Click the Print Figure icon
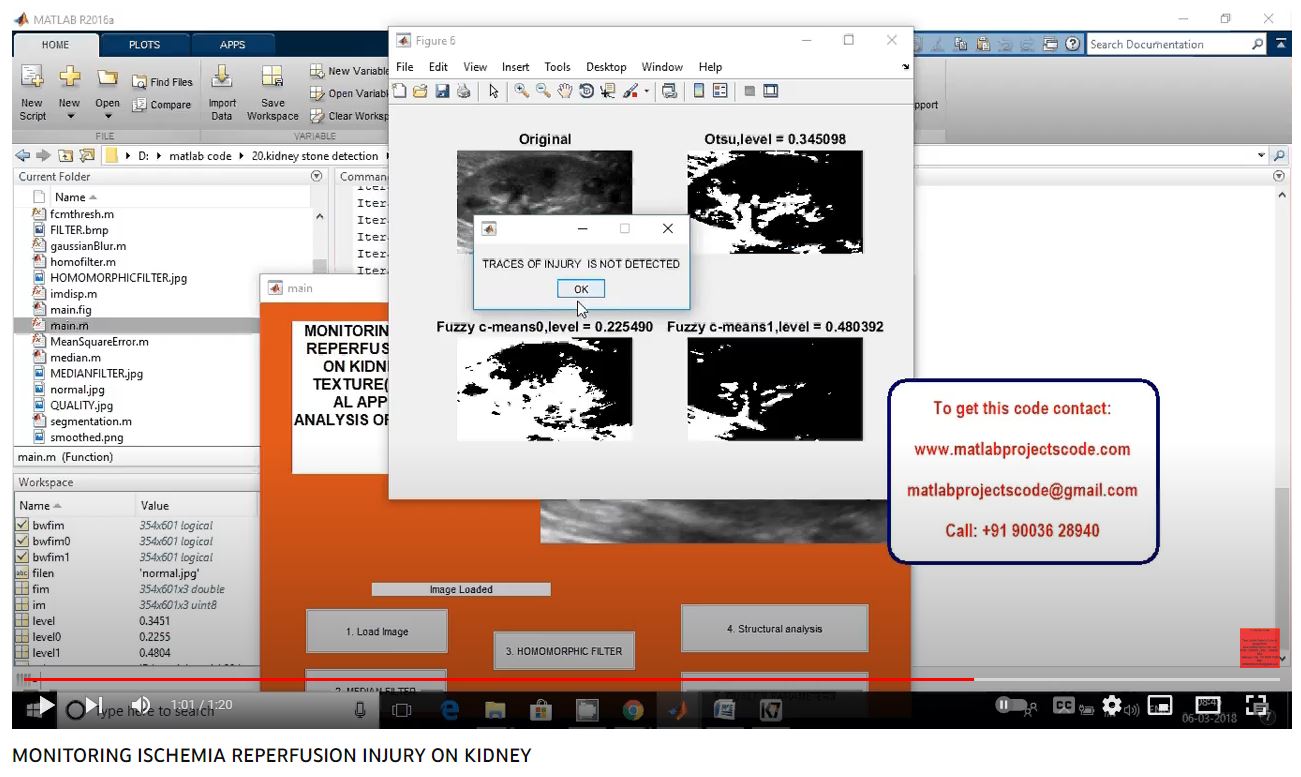Screen dimensions: 1301x777 [x=463, y=91]
